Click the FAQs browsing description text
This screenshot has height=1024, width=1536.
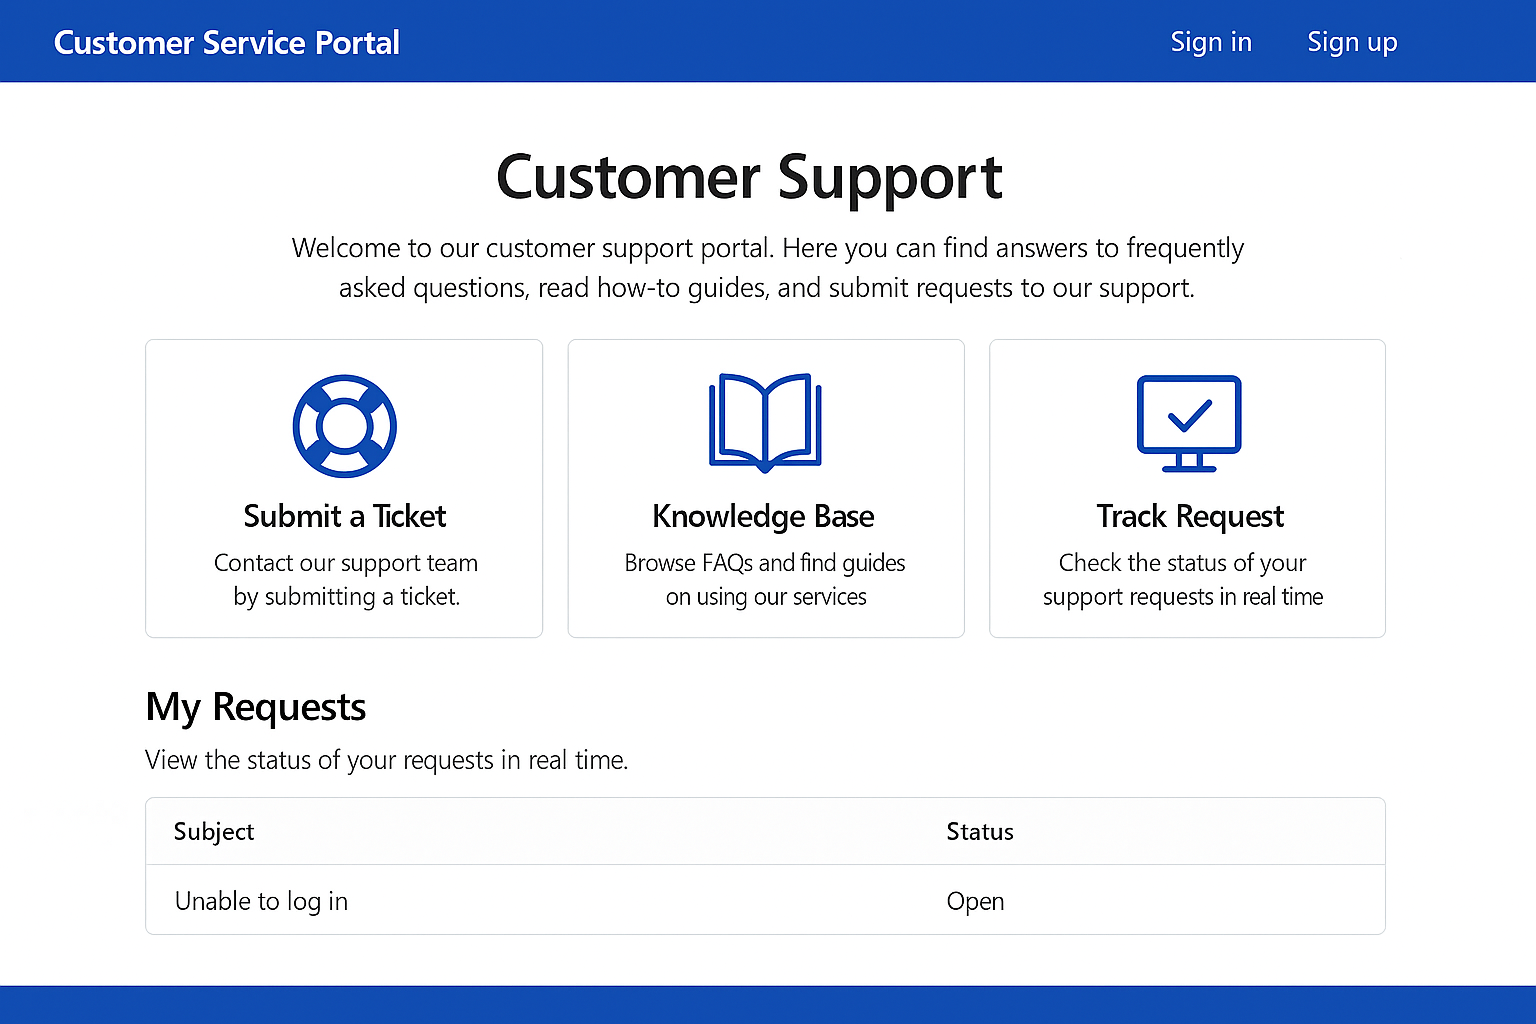[x=764, y=579]
